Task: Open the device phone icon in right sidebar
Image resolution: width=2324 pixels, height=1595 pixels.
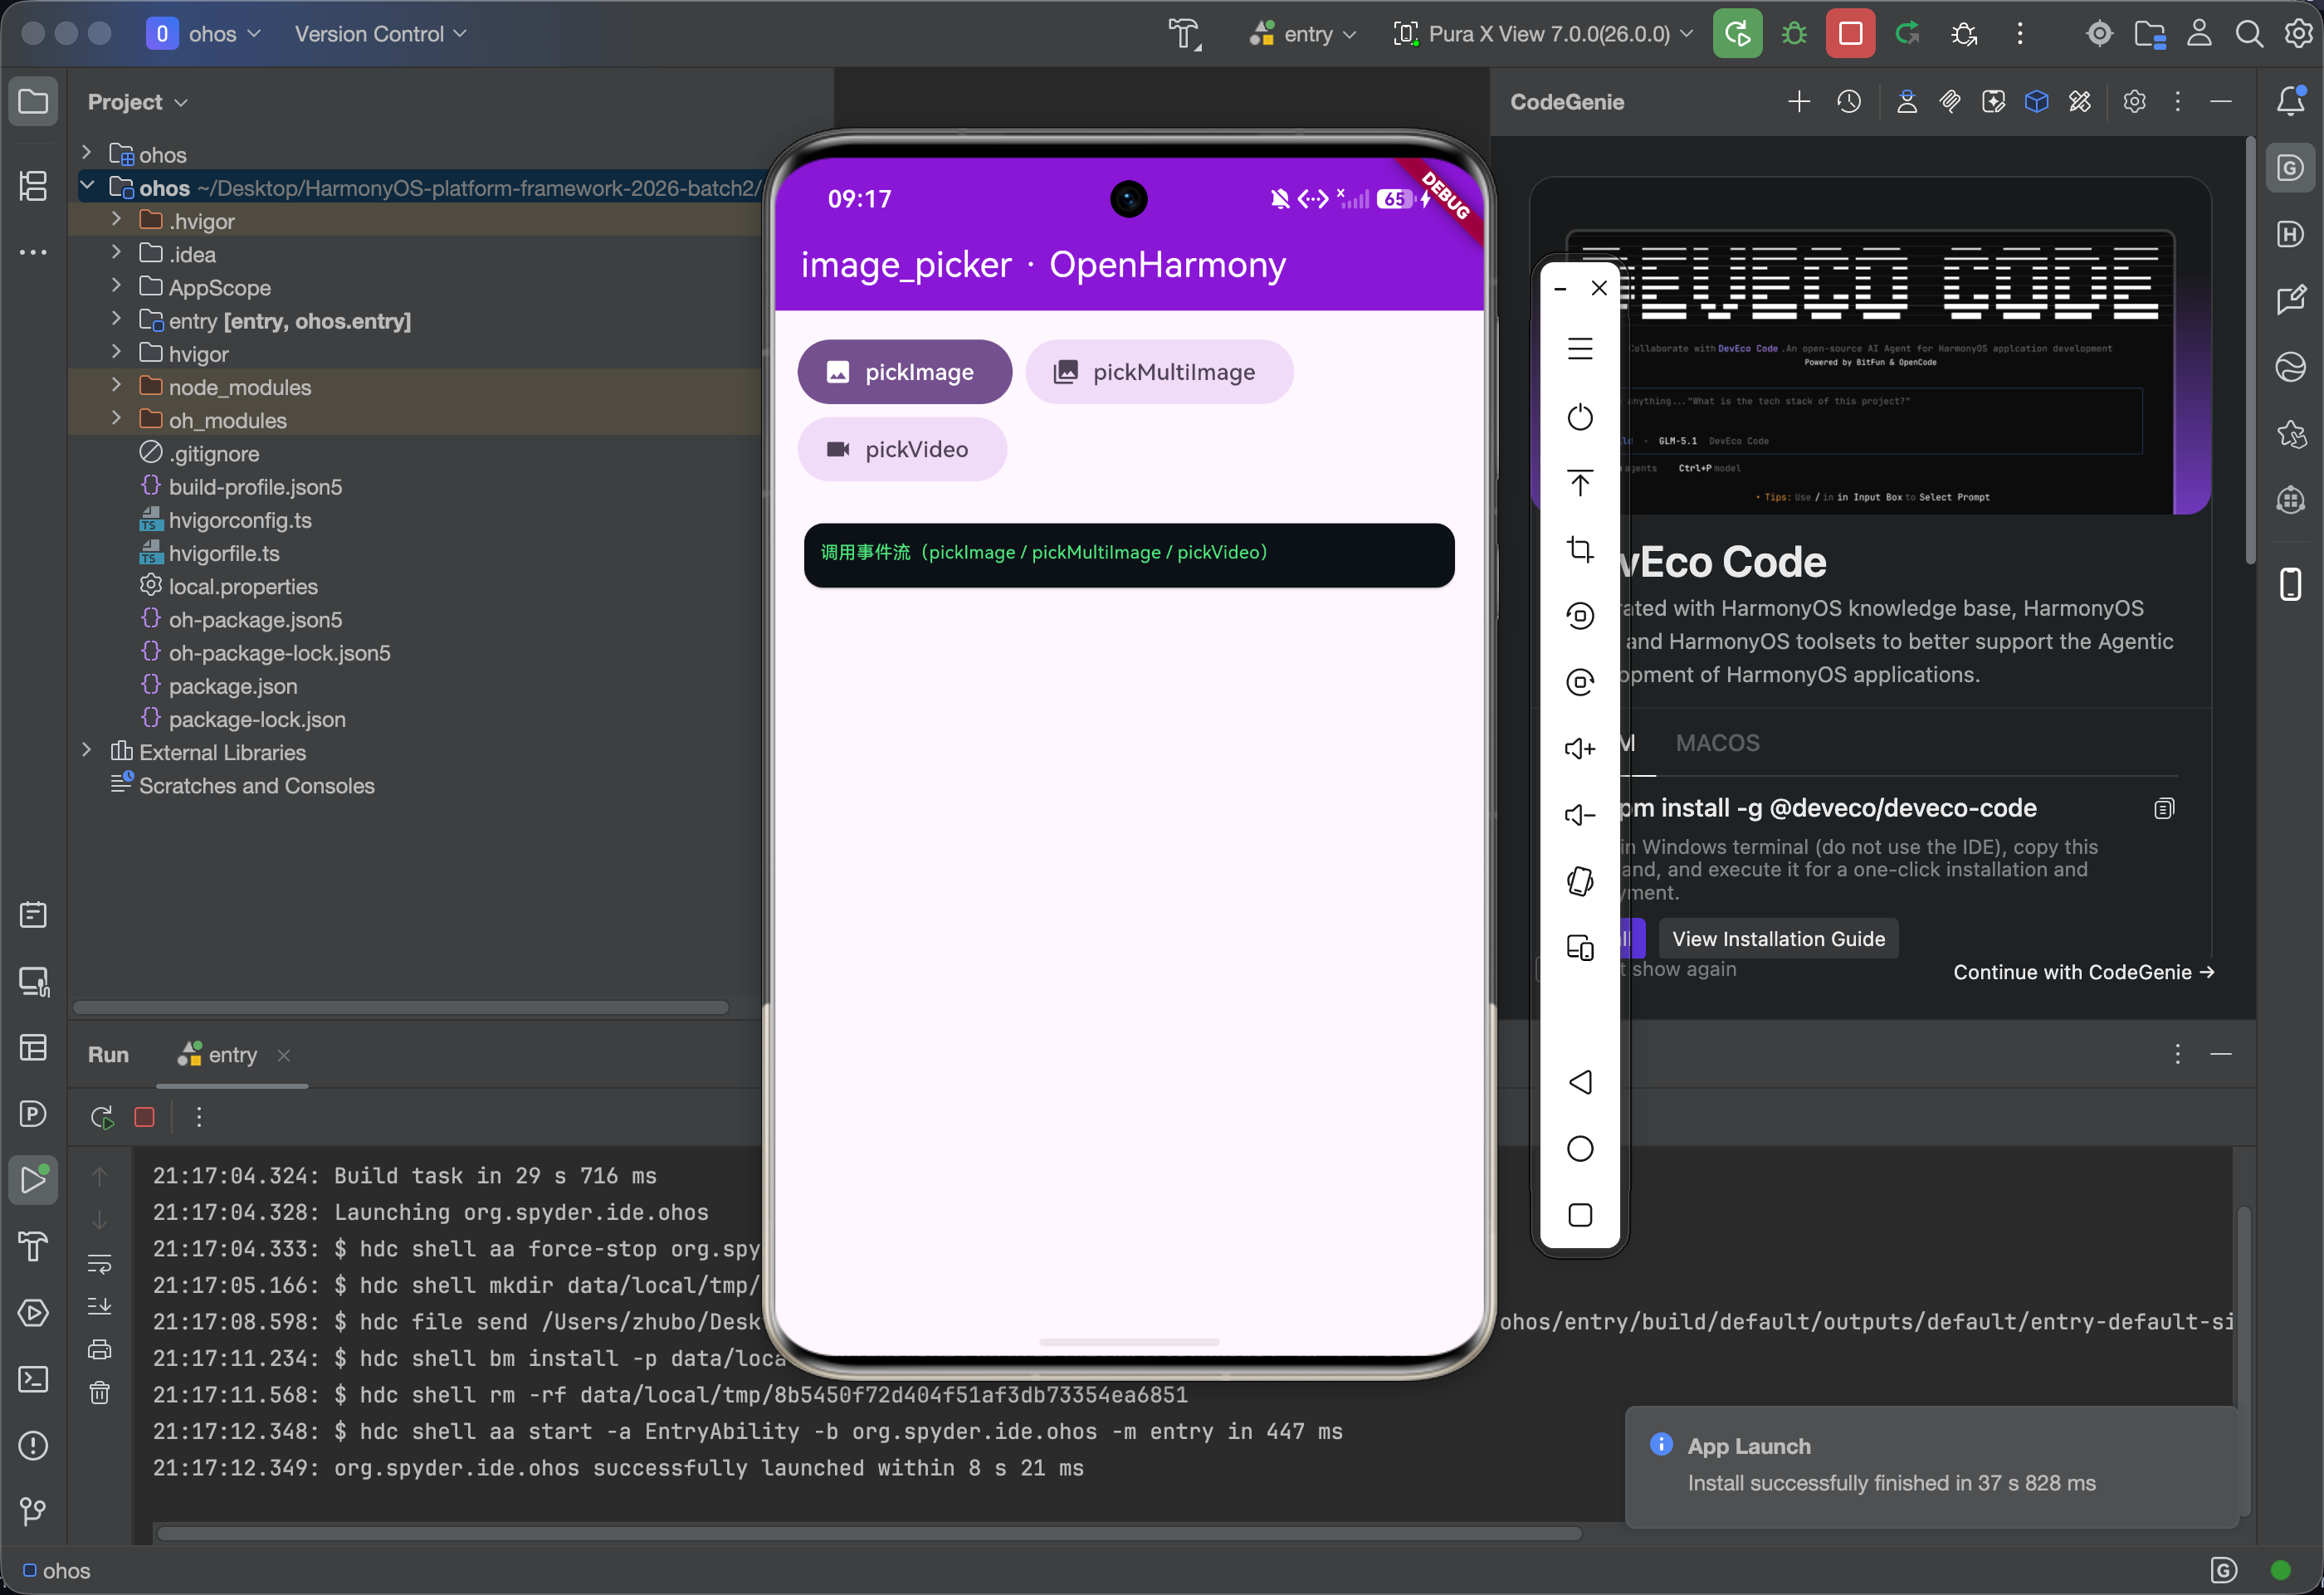Action: [x=2290, y=584]
